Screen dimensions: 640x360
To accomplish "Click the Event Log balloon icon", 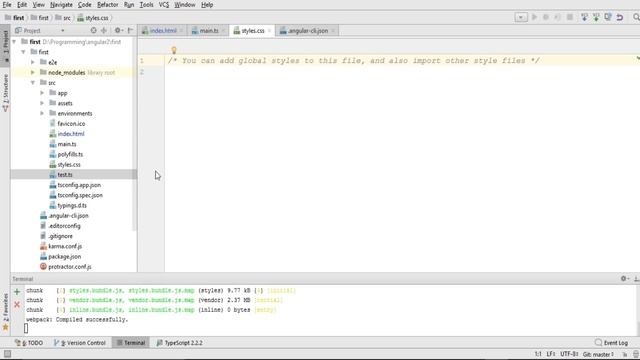I will [x=598, y=342].
